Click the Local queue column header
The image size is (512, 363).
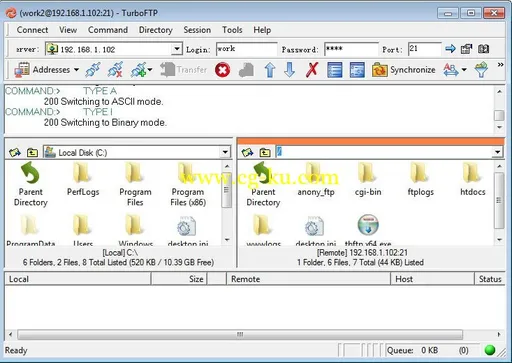click(x=78, y=279)
